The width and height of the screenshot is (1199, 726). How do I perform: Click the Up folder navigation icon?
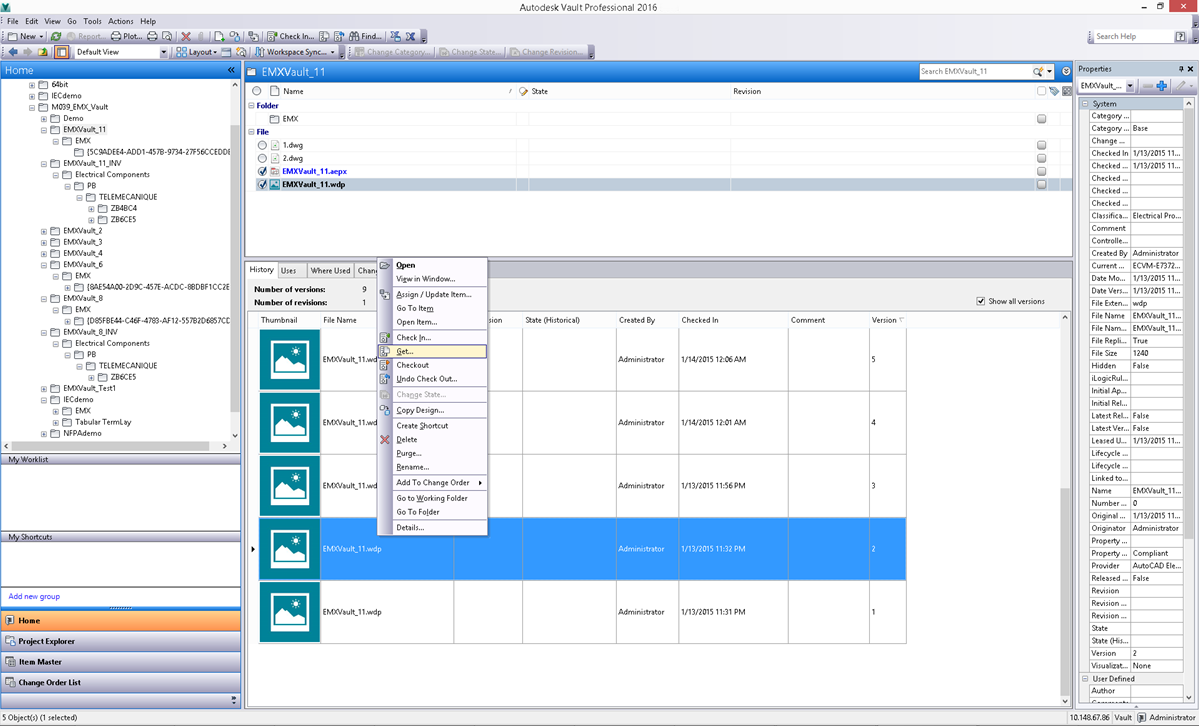click(43, 52)
